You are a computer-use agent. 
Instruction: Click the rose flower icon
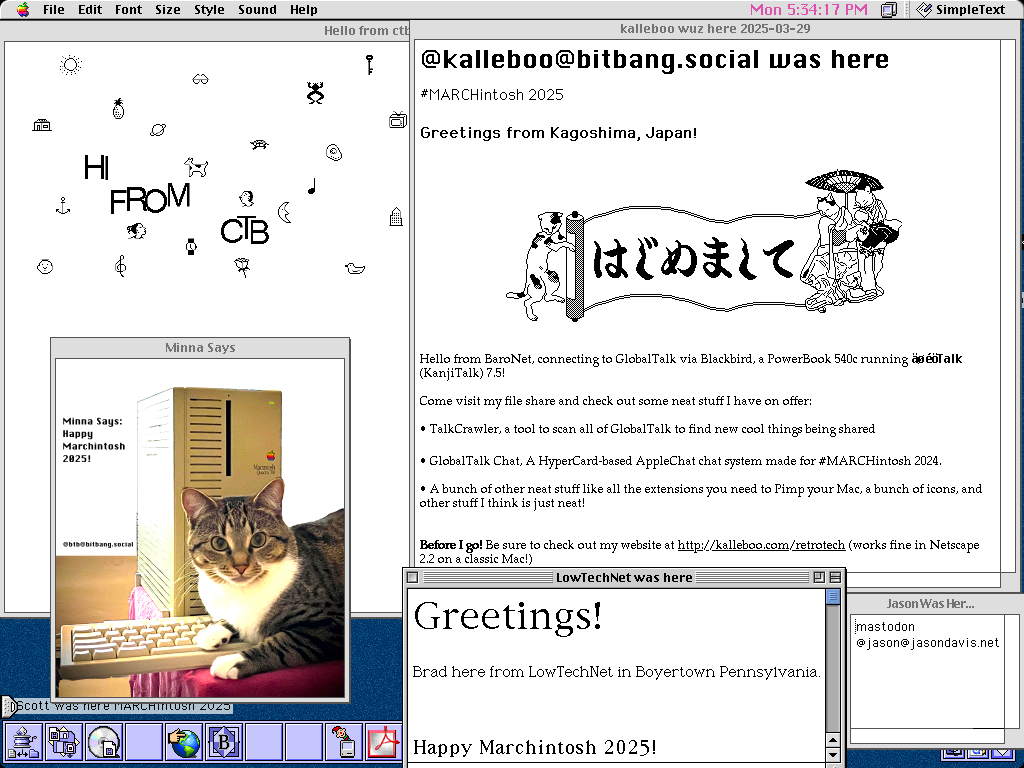[242, 266]
